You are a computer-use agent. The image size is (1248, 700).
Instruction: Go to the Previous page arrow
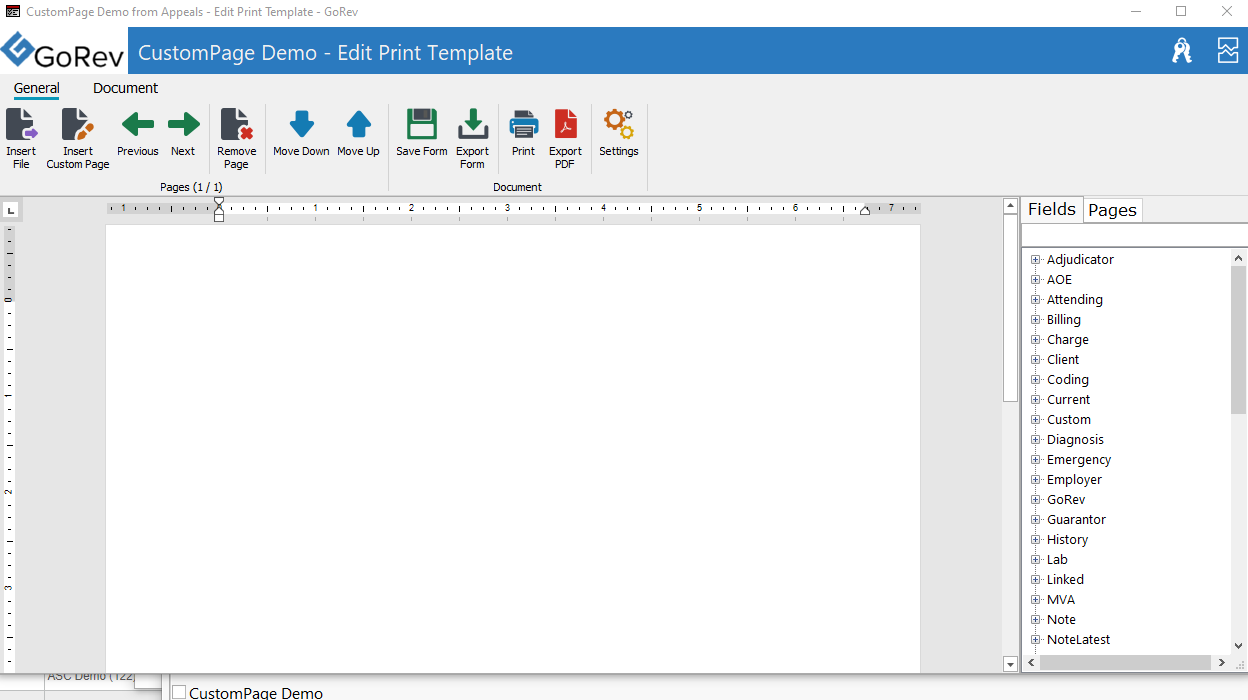[138, 125]
